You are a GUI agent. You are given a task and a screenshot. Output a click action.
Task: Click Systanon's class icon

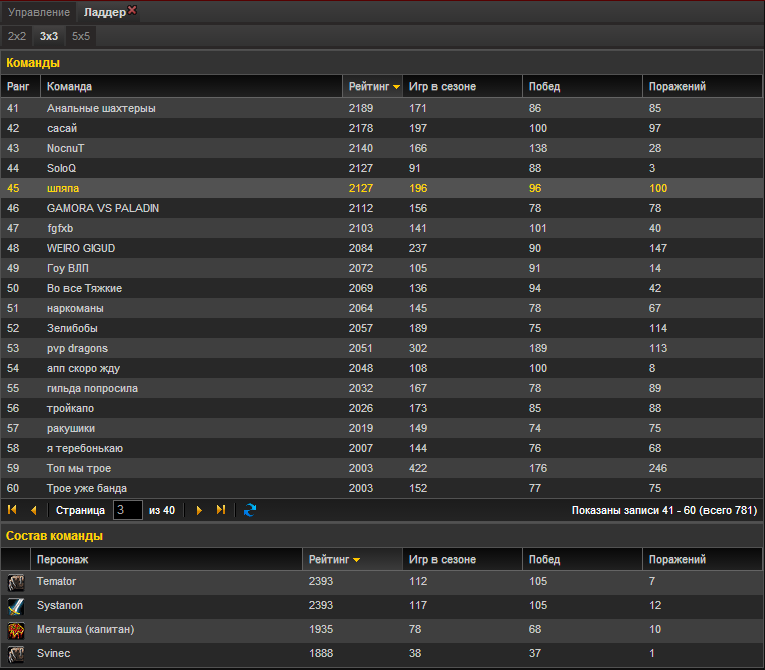16,606
